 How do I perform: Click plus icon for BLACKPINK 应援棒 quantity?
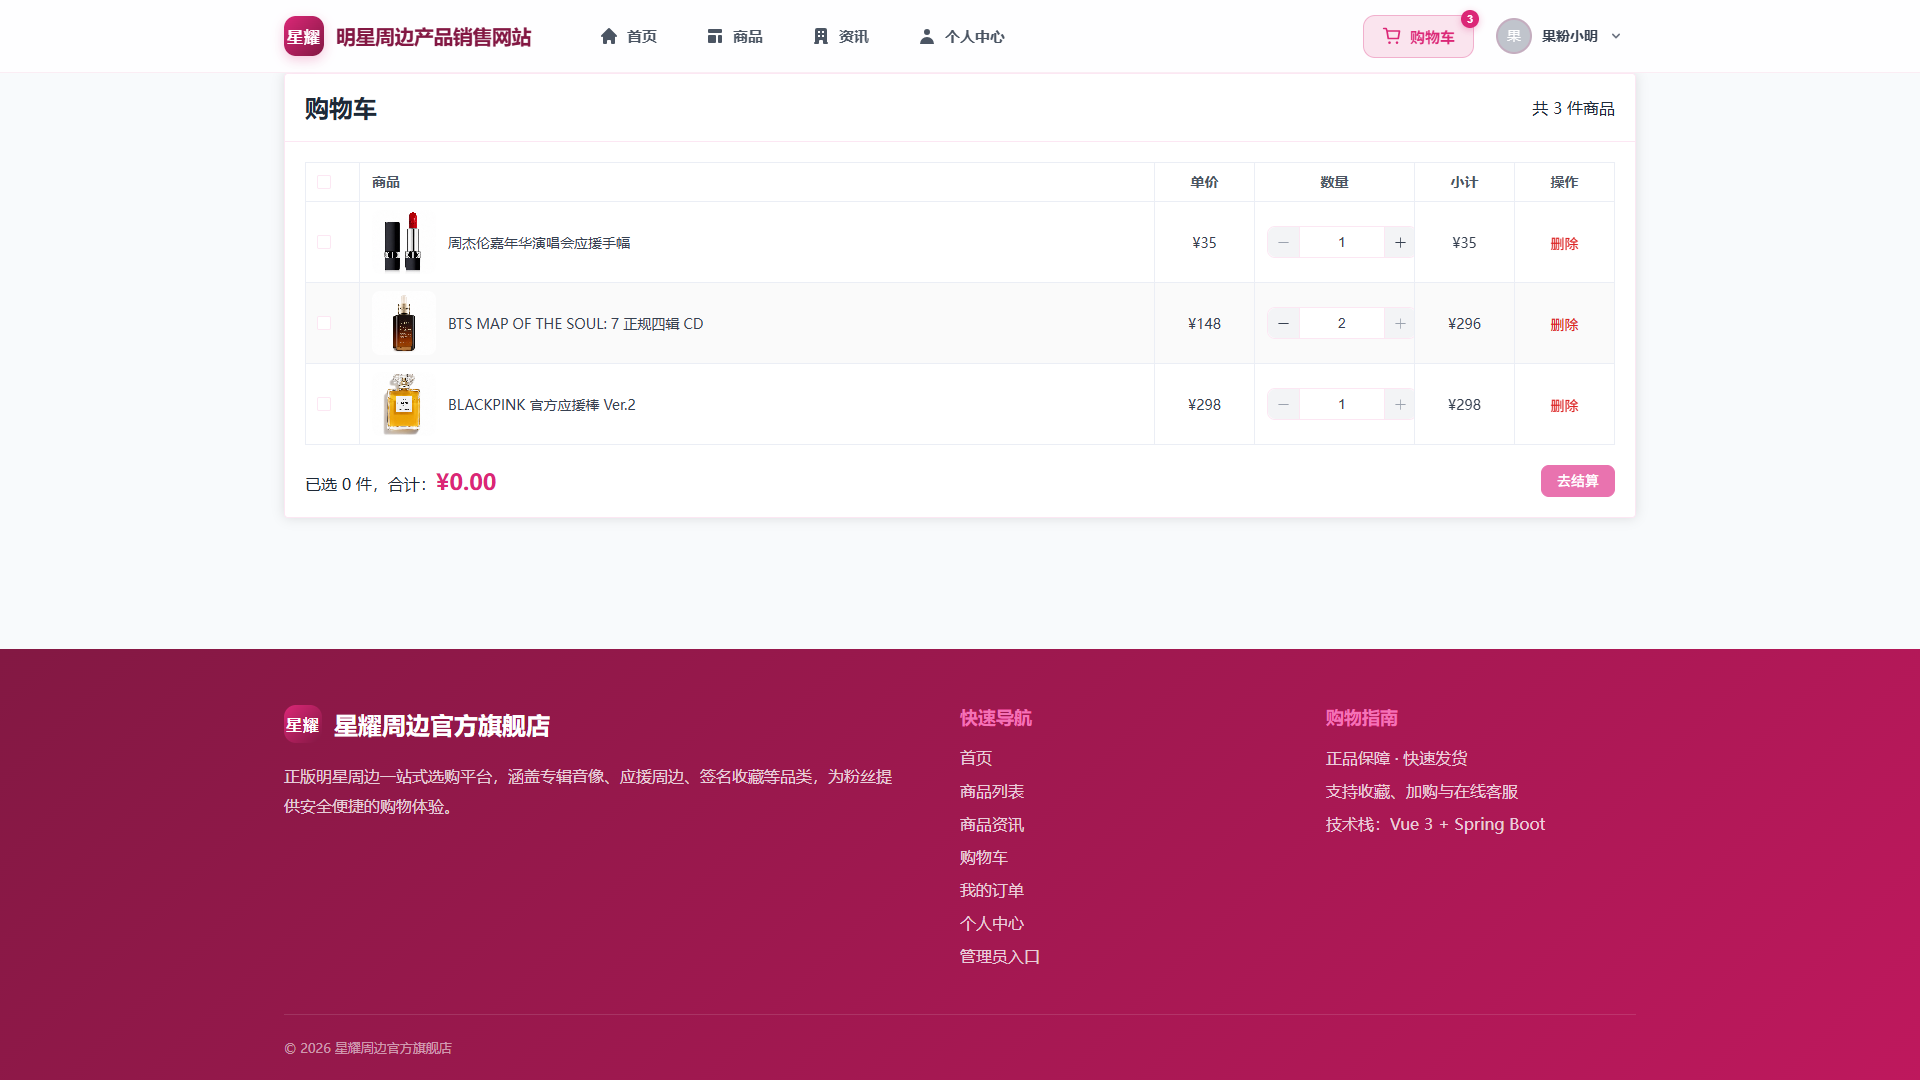[1400, 404]
